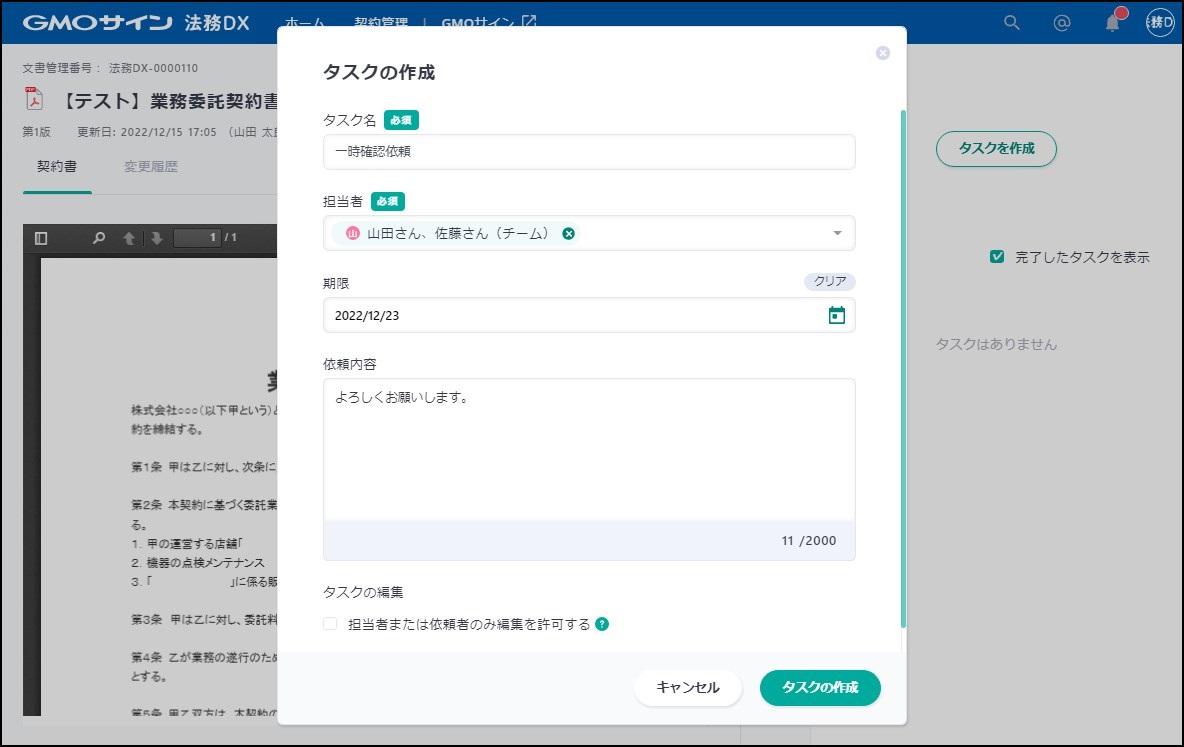Click the クリア button above the deadline
The image size is (1184, 747).
point(829,282)
